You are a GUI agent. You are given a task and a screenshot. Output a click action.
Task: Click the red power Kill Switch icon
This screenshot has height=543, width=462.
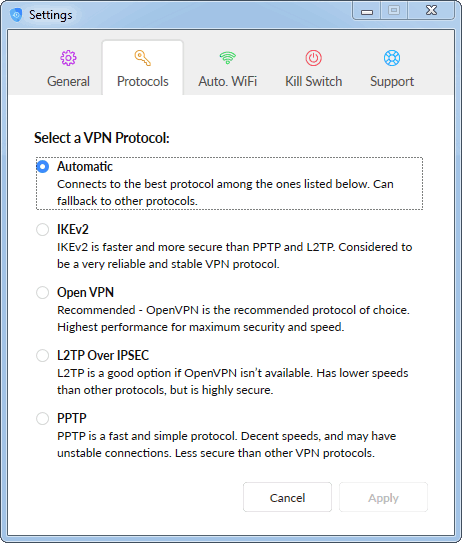(313, 58)
